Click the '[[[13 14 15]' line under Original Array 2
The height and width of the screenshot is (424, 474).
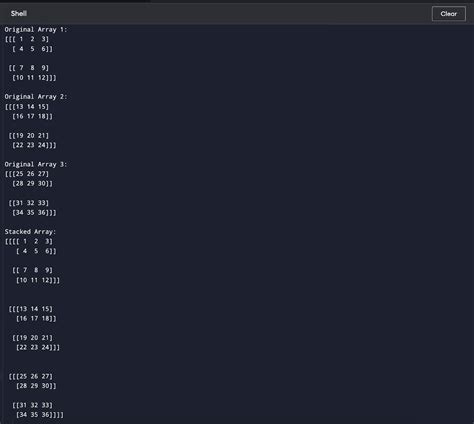pos(27,107)
